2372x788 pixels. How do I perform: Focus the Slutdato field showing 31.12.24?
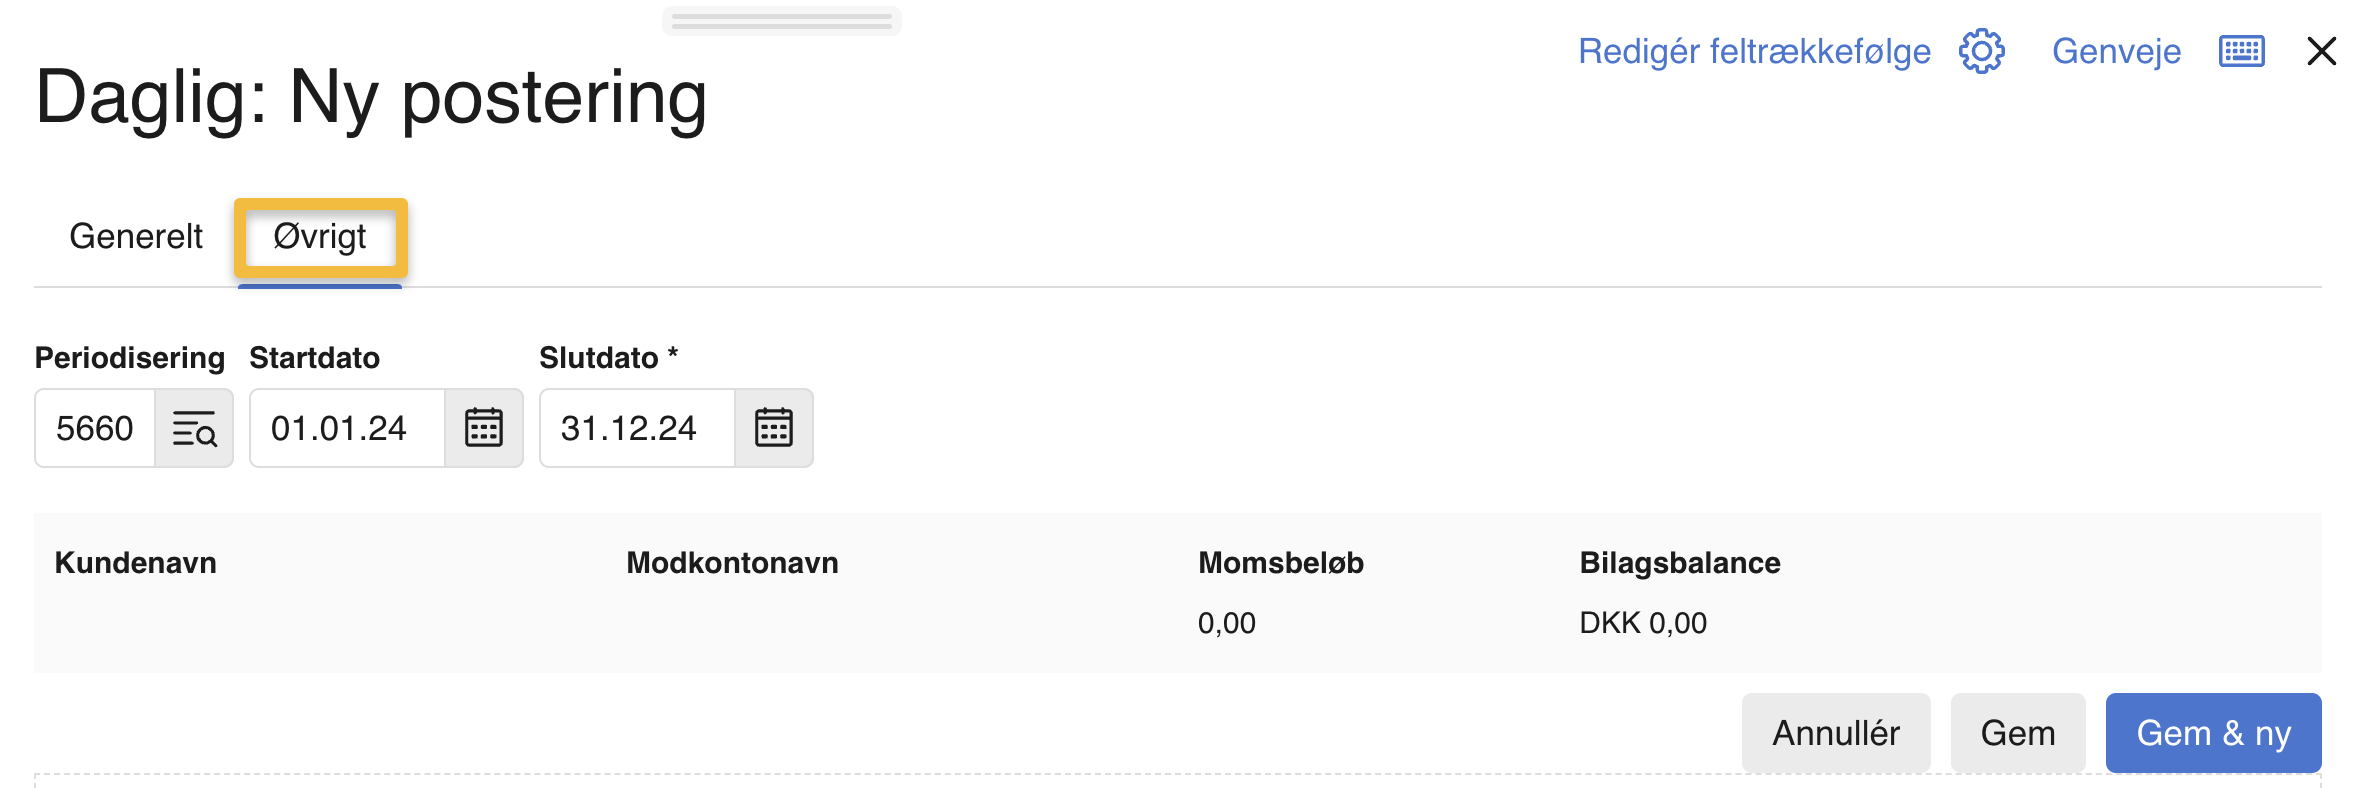(x=636, y=429)
